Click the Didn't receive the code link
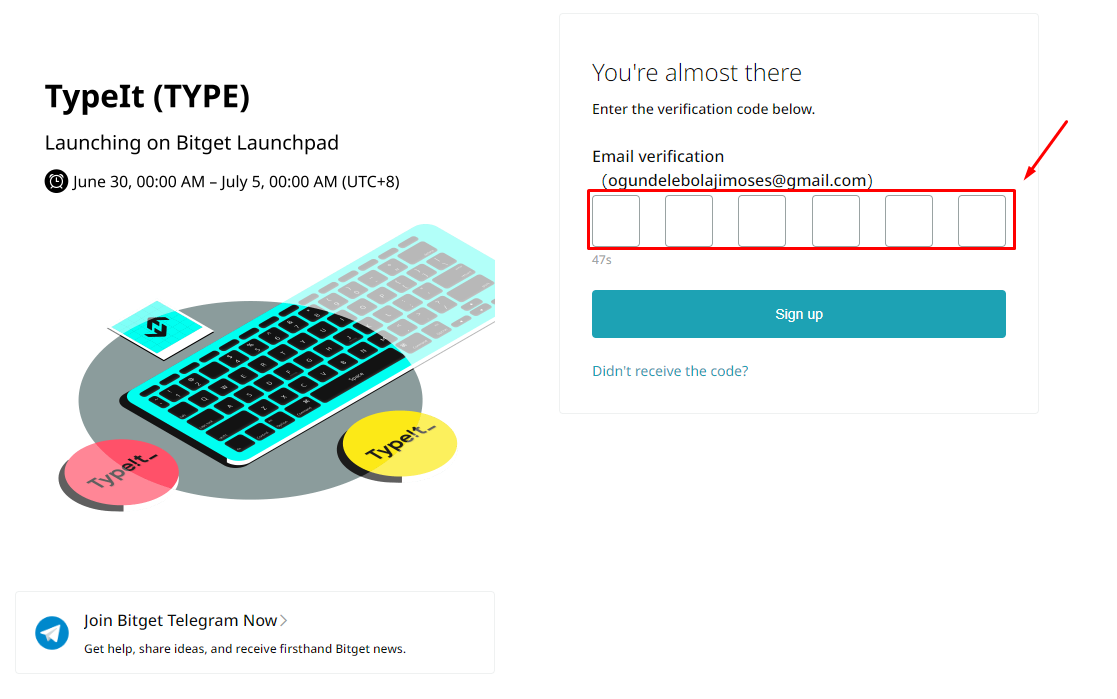The width and height of the screenshot is (1117, 699). (x=670, y=371)
